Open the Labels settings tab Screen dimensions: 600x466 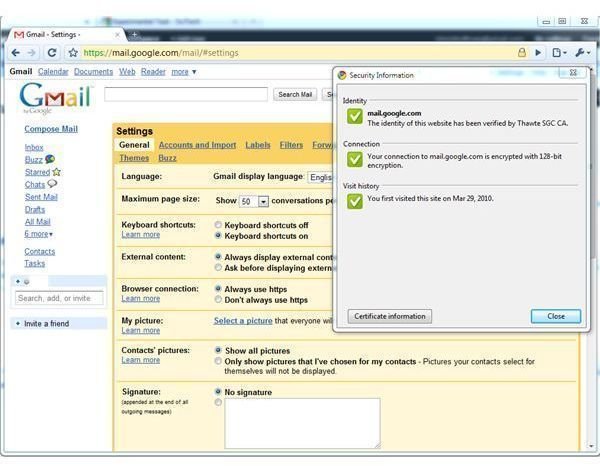point(258,145)
